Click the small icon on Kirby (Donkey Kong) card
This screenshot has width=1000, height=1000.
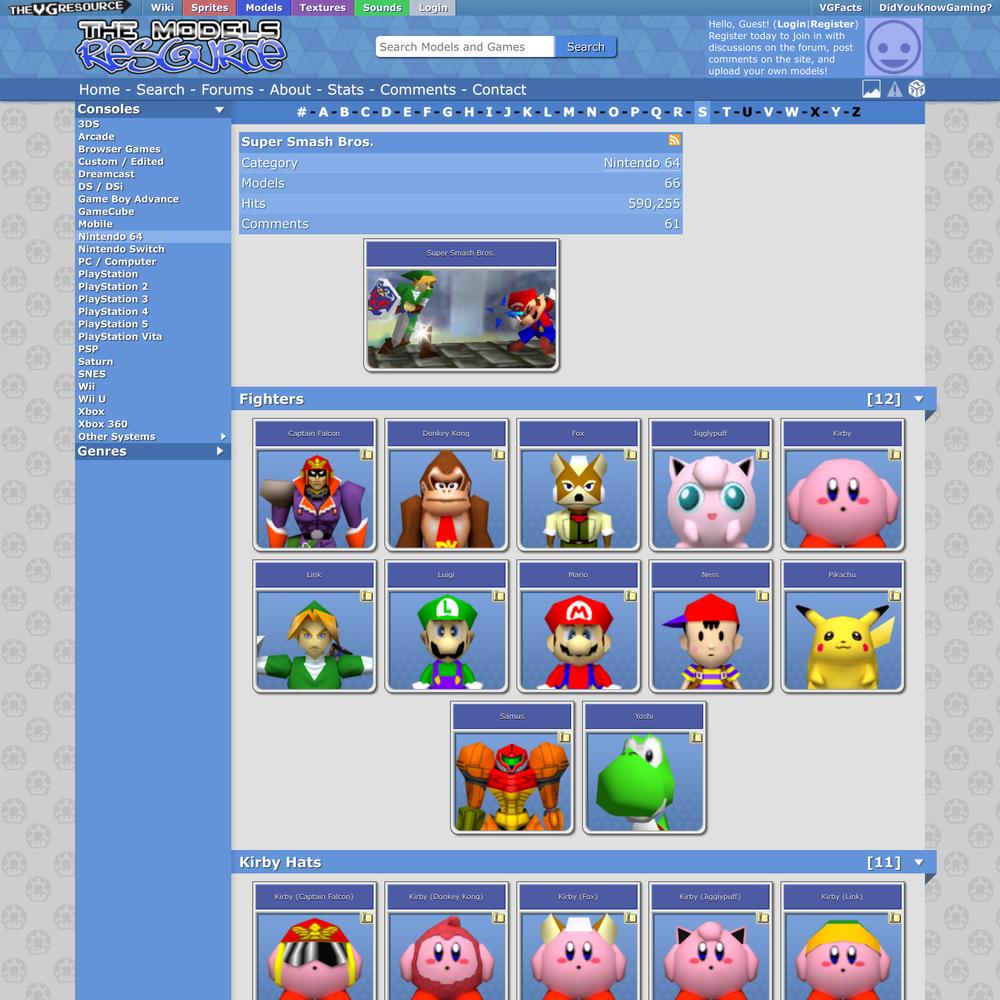[x=499, y=918]
